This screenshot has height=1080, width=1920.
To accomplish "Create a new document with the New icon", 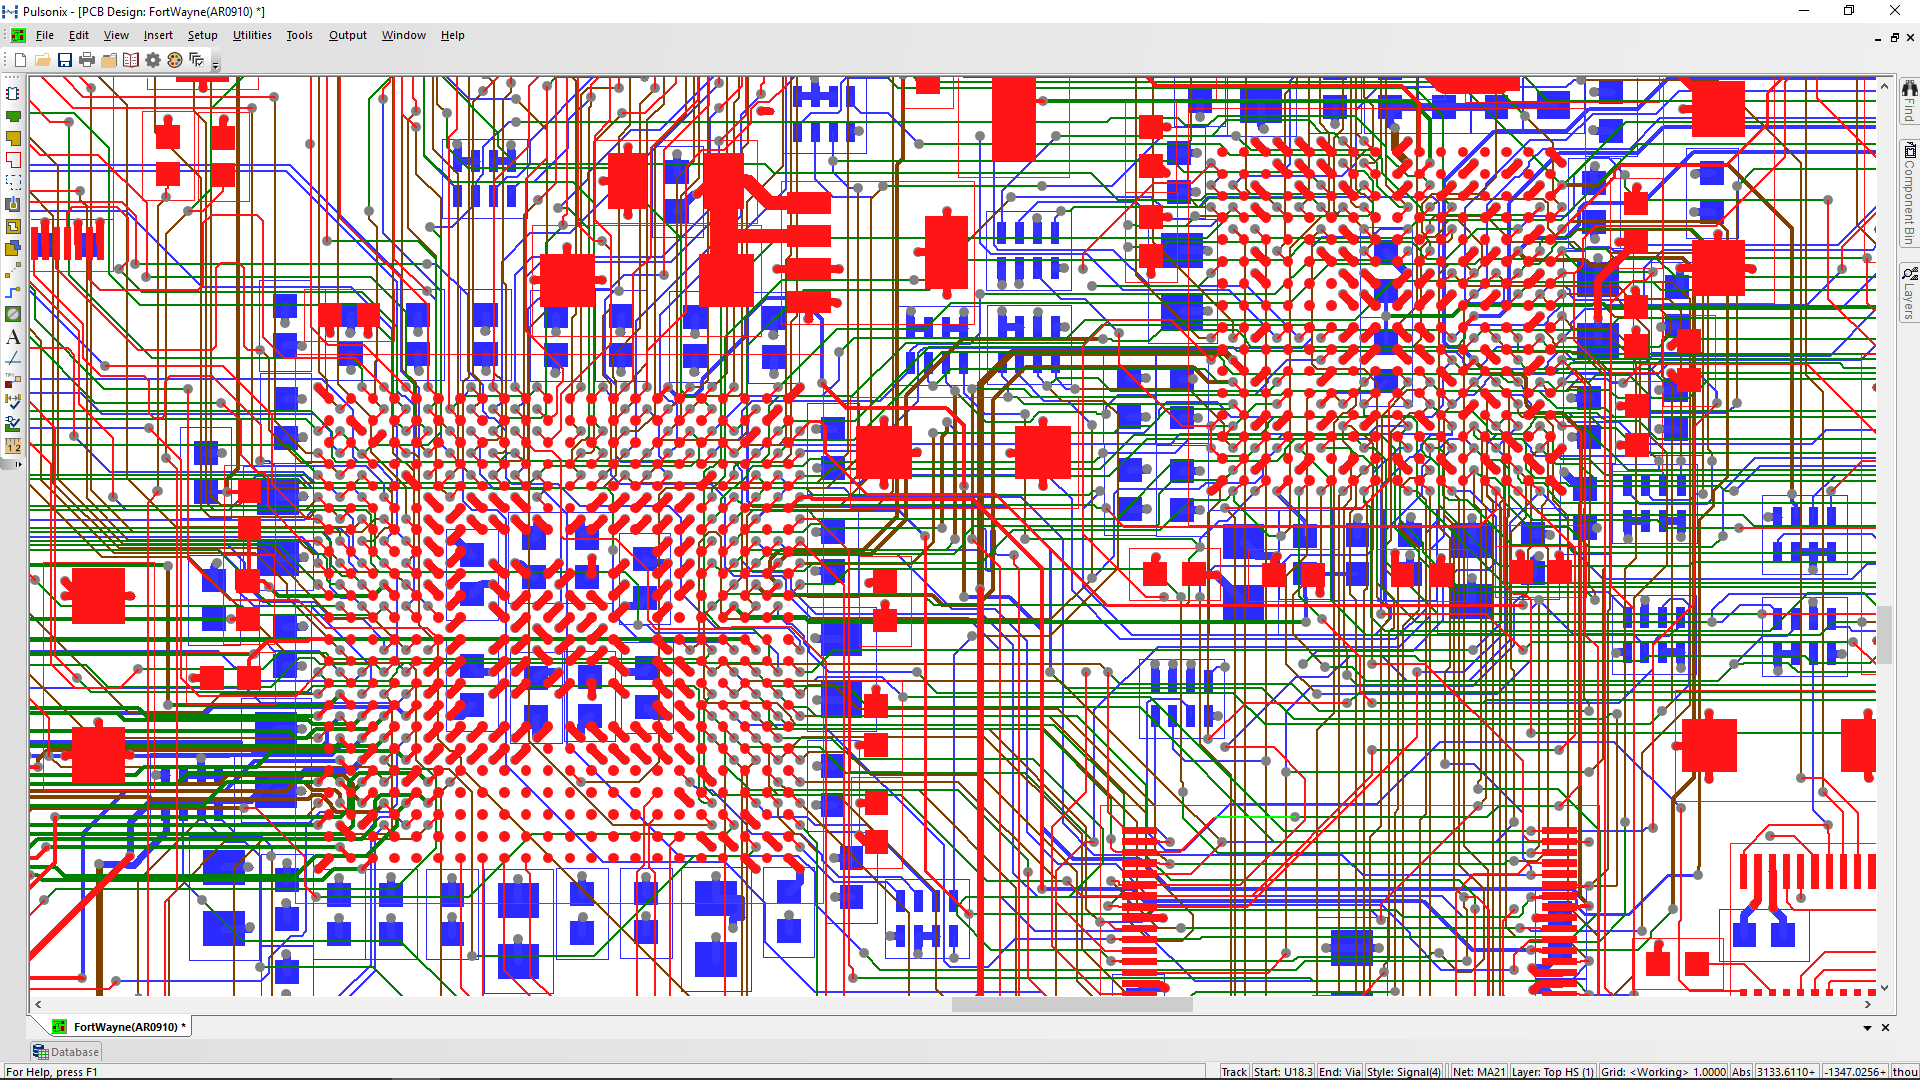I will (20, 60).
